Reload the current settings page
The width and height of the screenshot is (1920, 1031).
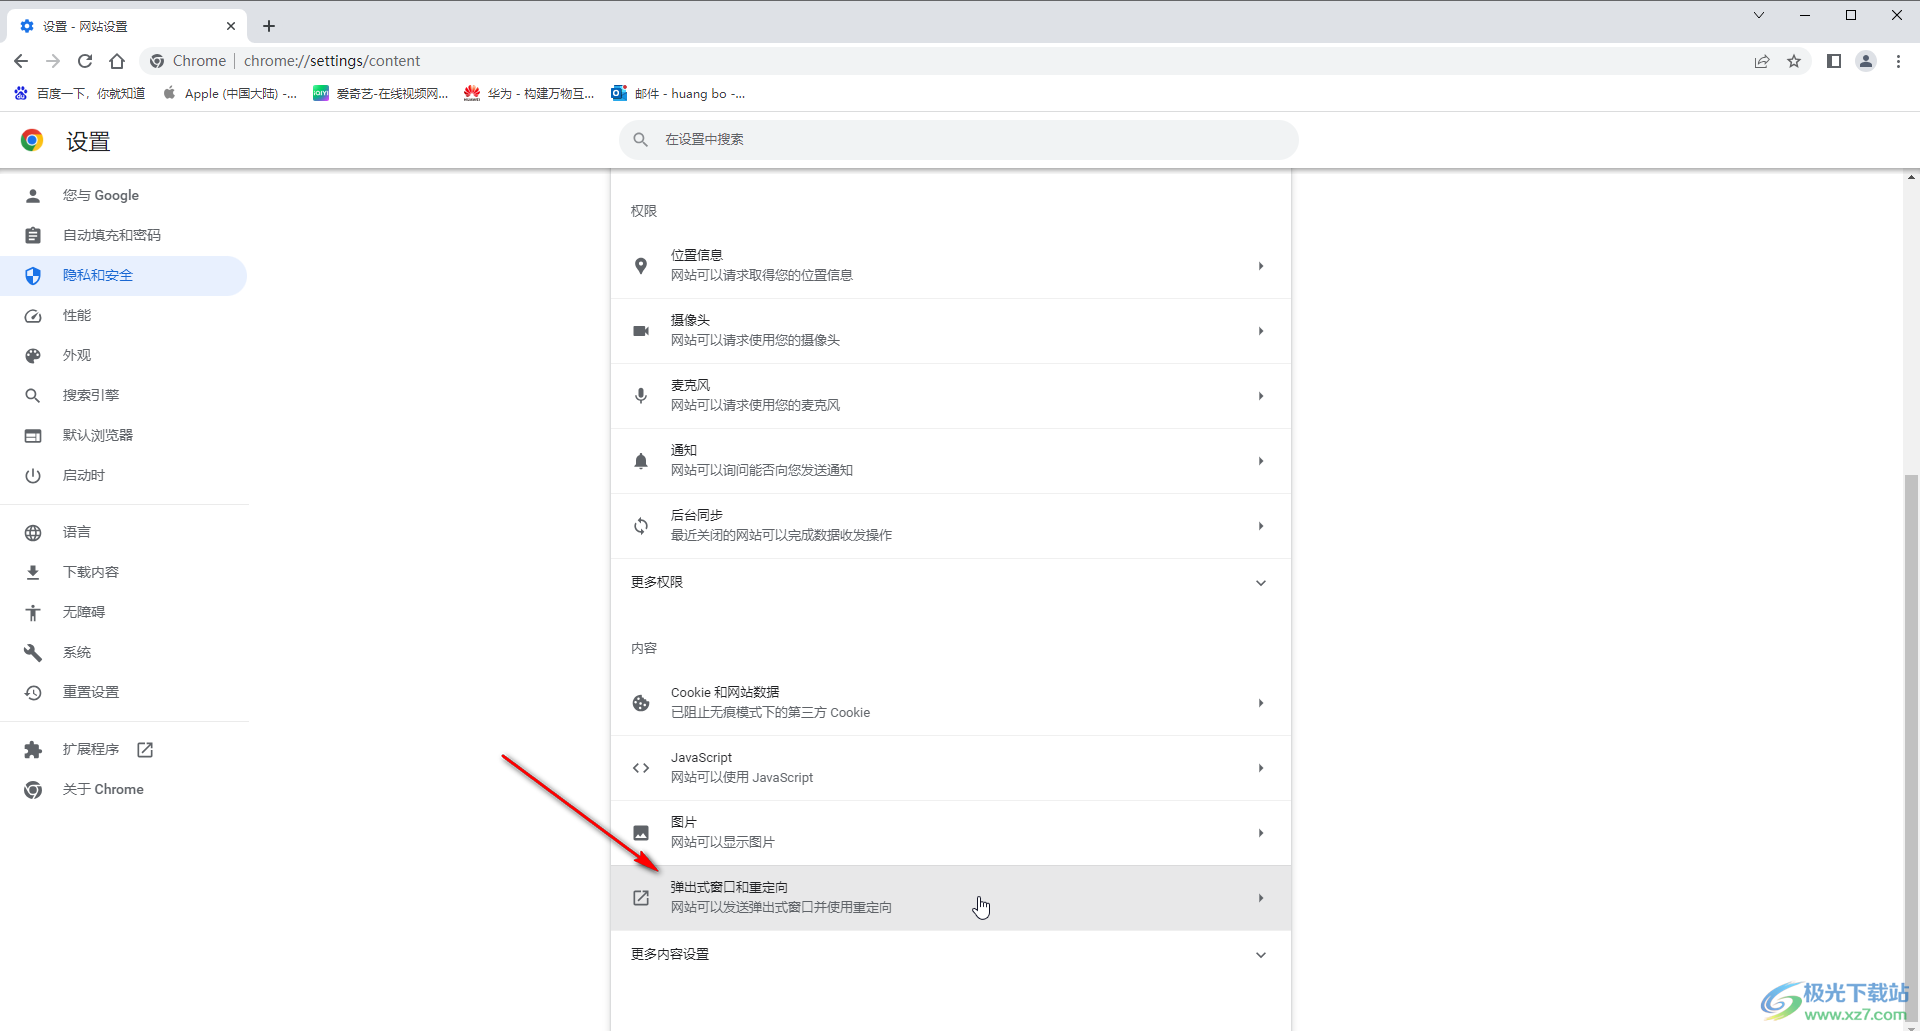point(85,61)
